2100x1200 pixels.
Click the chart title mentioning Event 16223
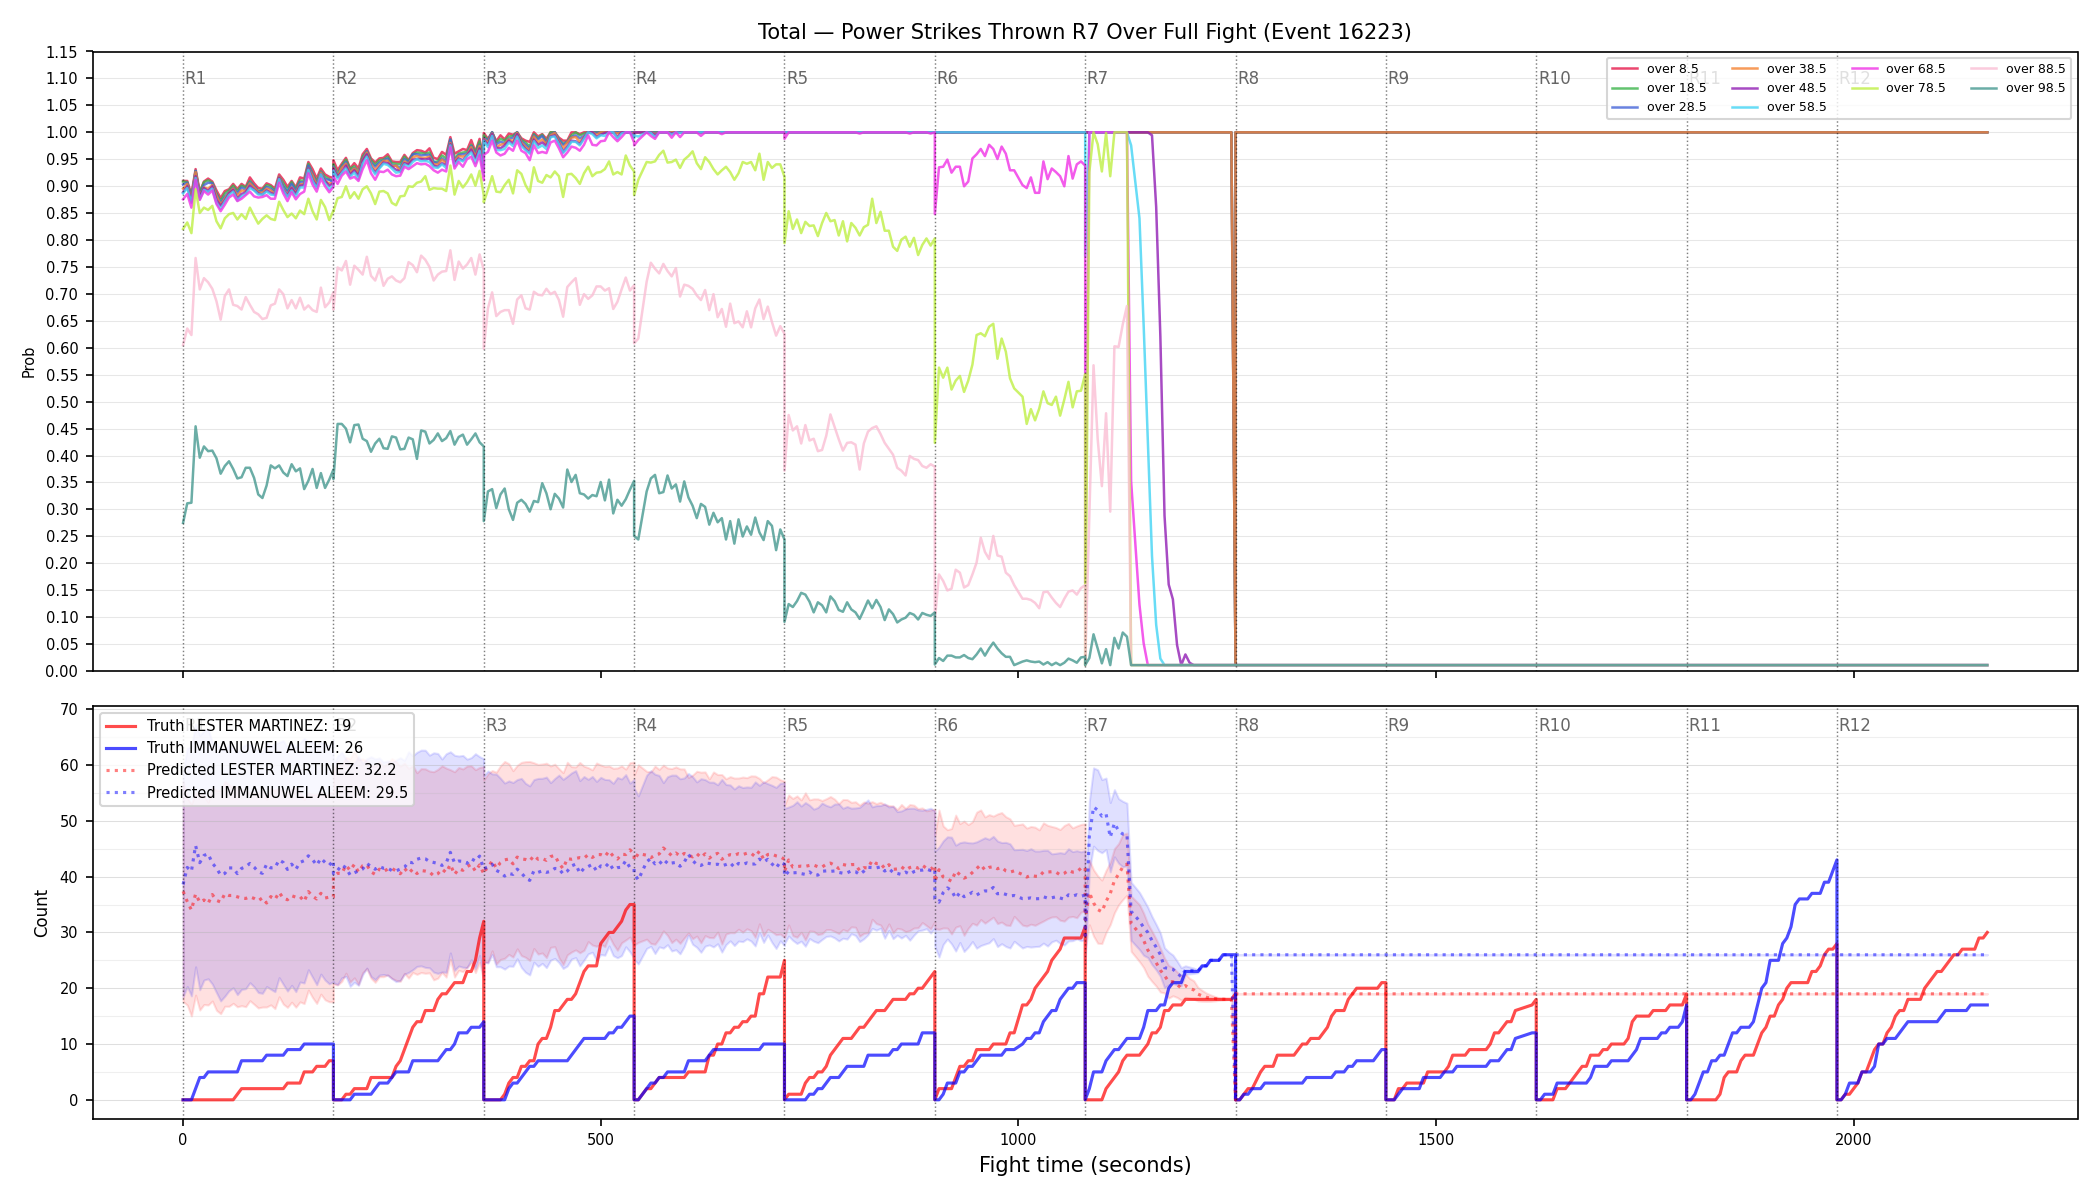pos(1084,32)
